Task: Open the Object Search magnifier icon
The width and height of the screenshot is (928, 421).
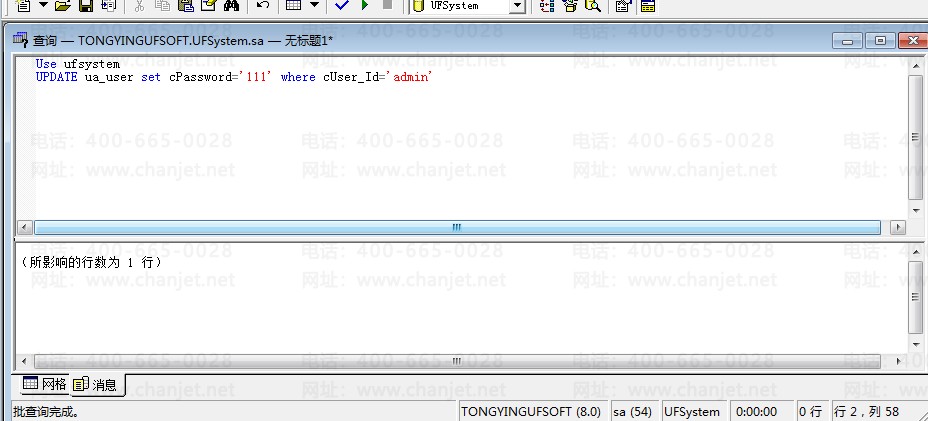Action: [x=592, y=5]
